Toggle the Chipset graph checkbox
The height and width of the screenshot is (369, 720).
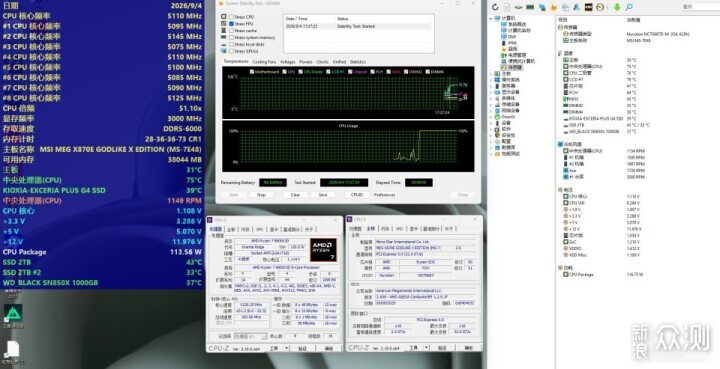[350, 72]
